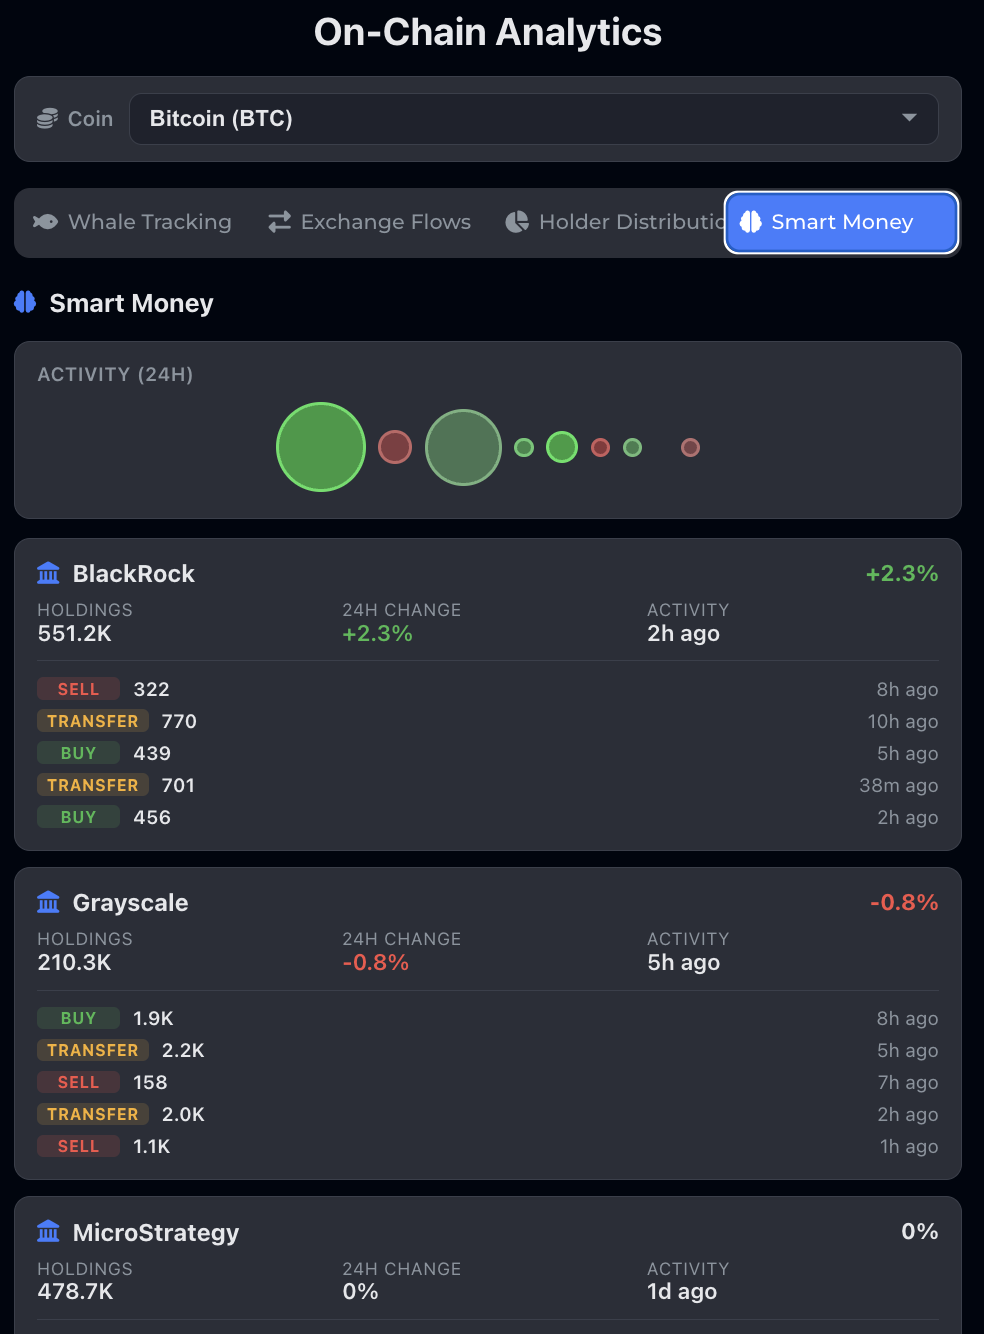Image resolution: width=984 pixels, height=1334 pixels.
Task: Click Grayscale's -0.8% percentage
Action: pos(903,902)
